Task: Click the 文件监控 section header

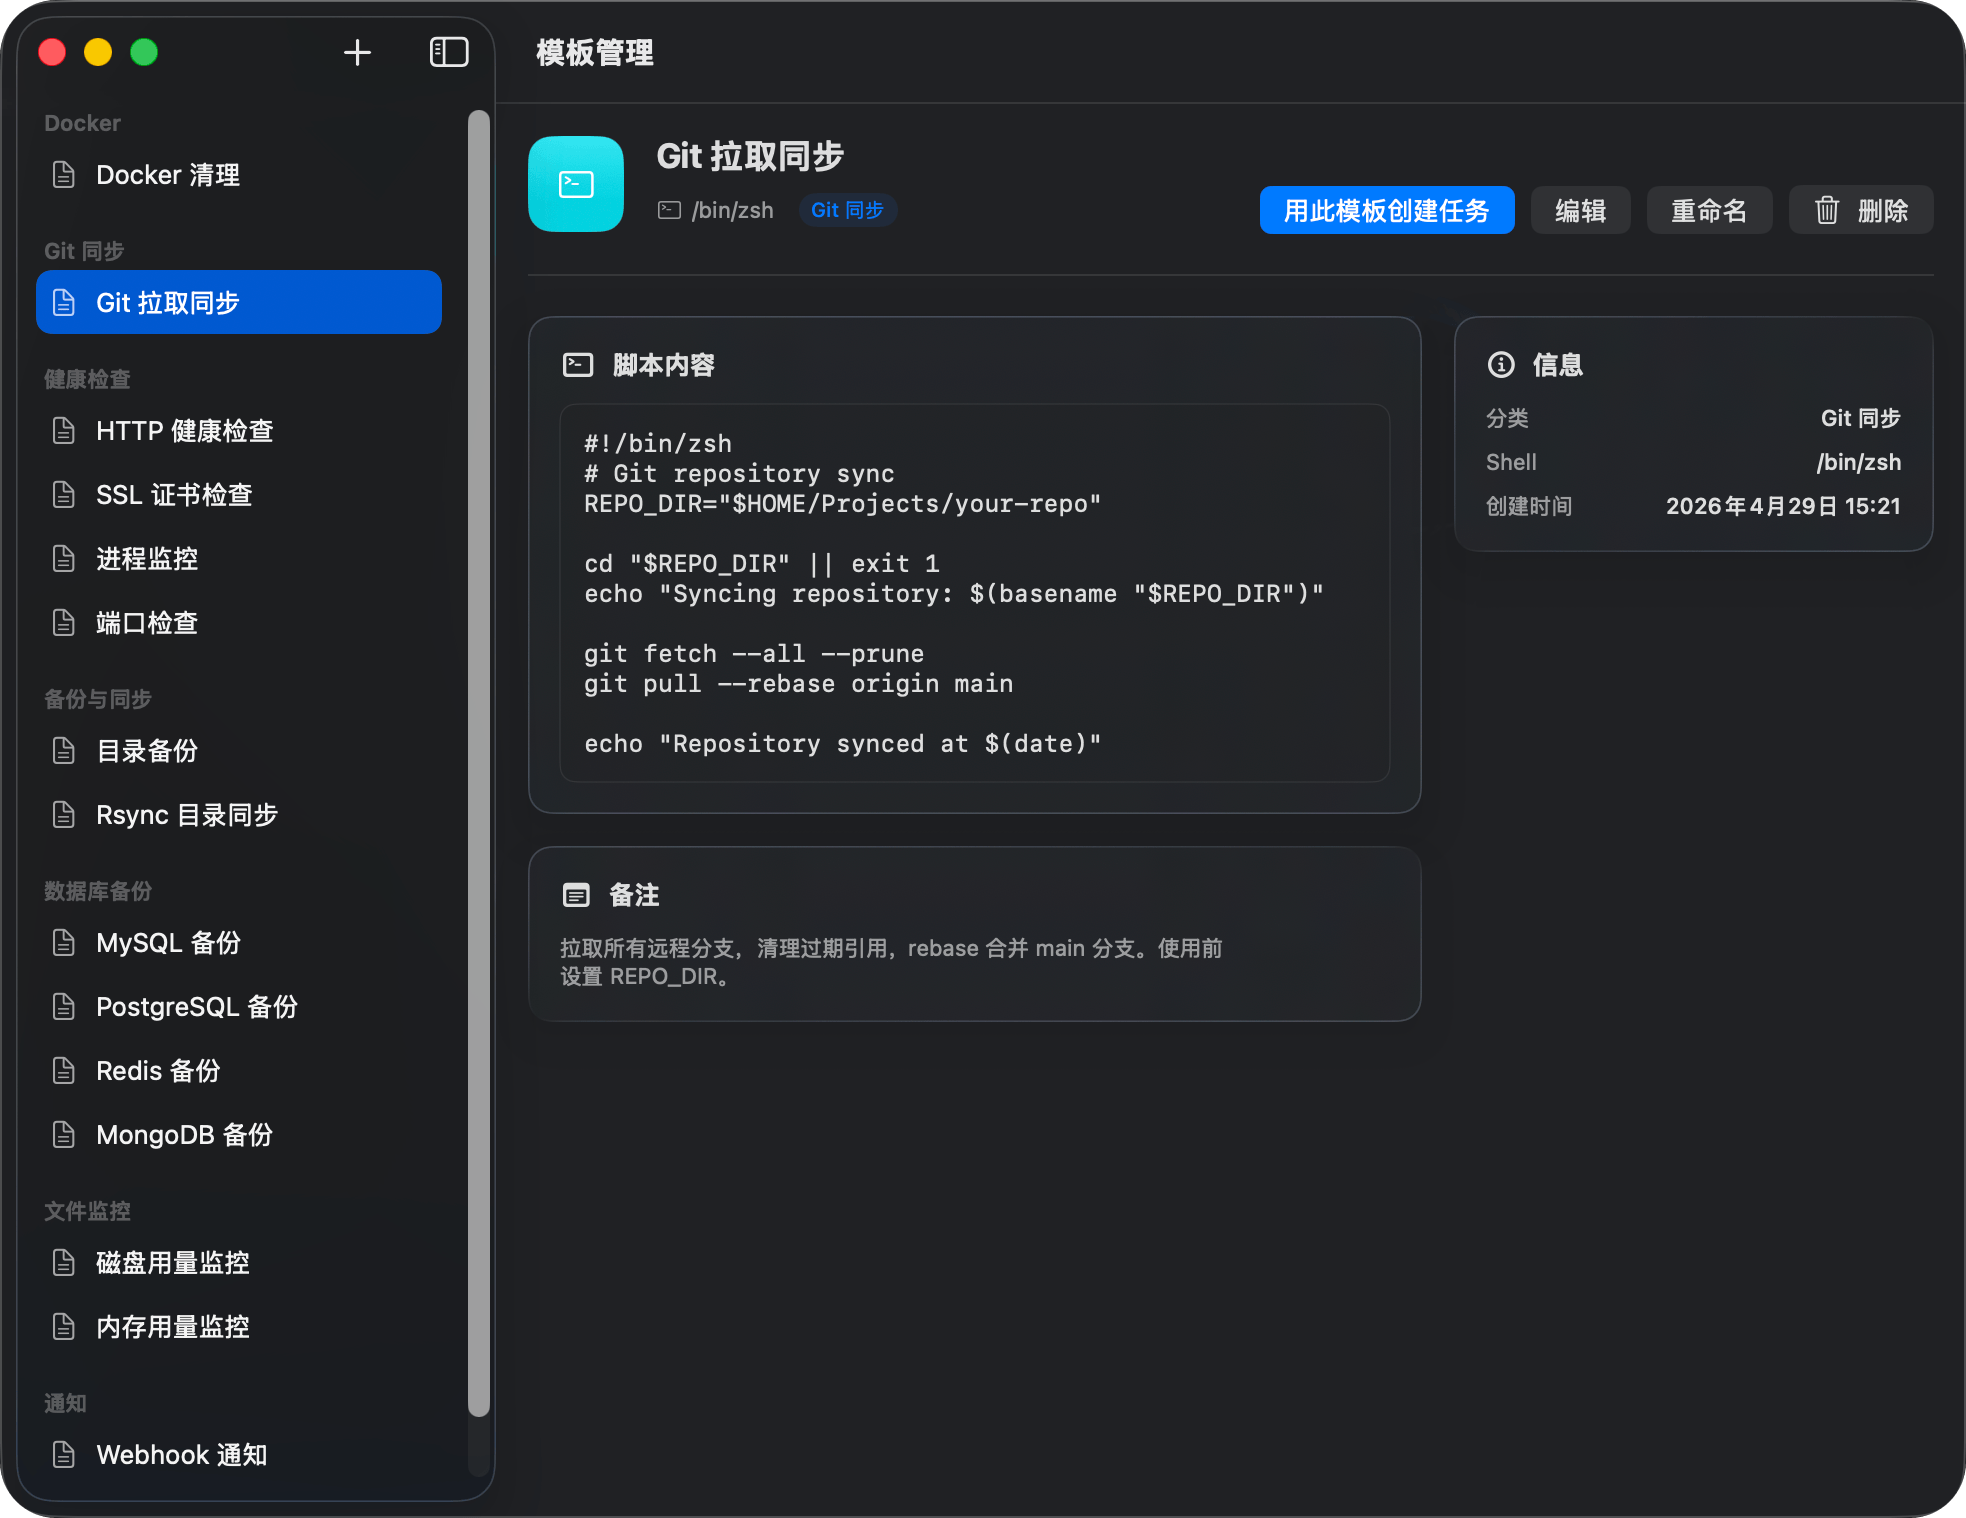Action: pos(87,1211)
